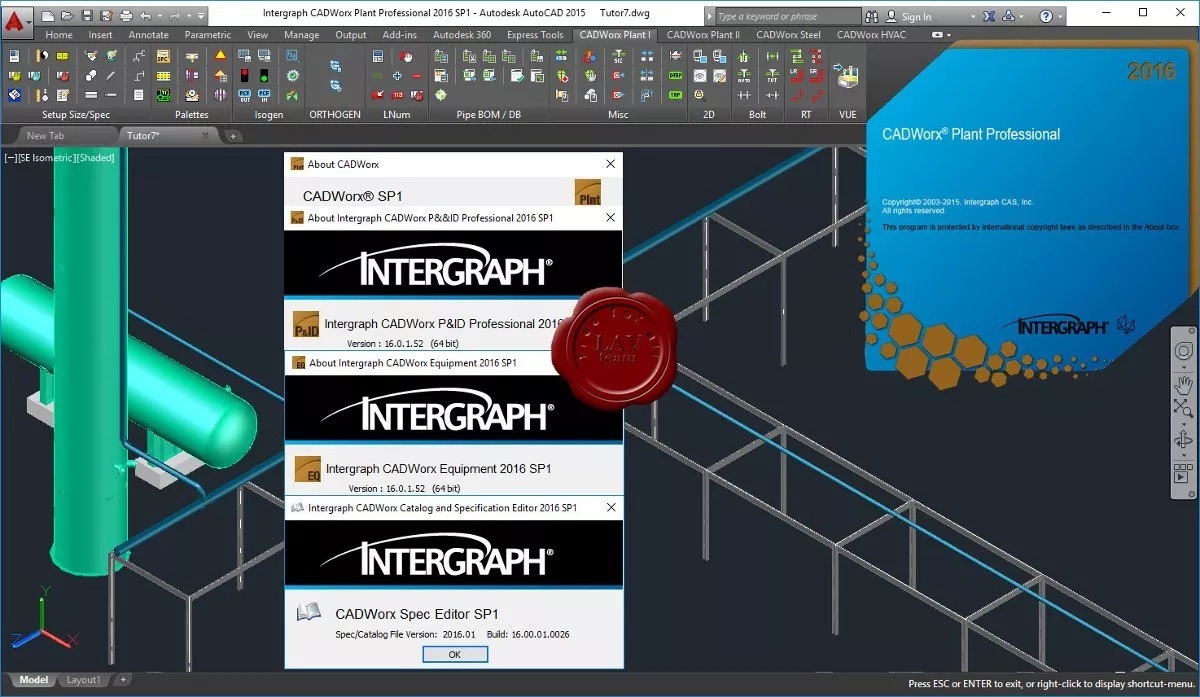Open the Express Tools ribbon tab

pos(535,34)
